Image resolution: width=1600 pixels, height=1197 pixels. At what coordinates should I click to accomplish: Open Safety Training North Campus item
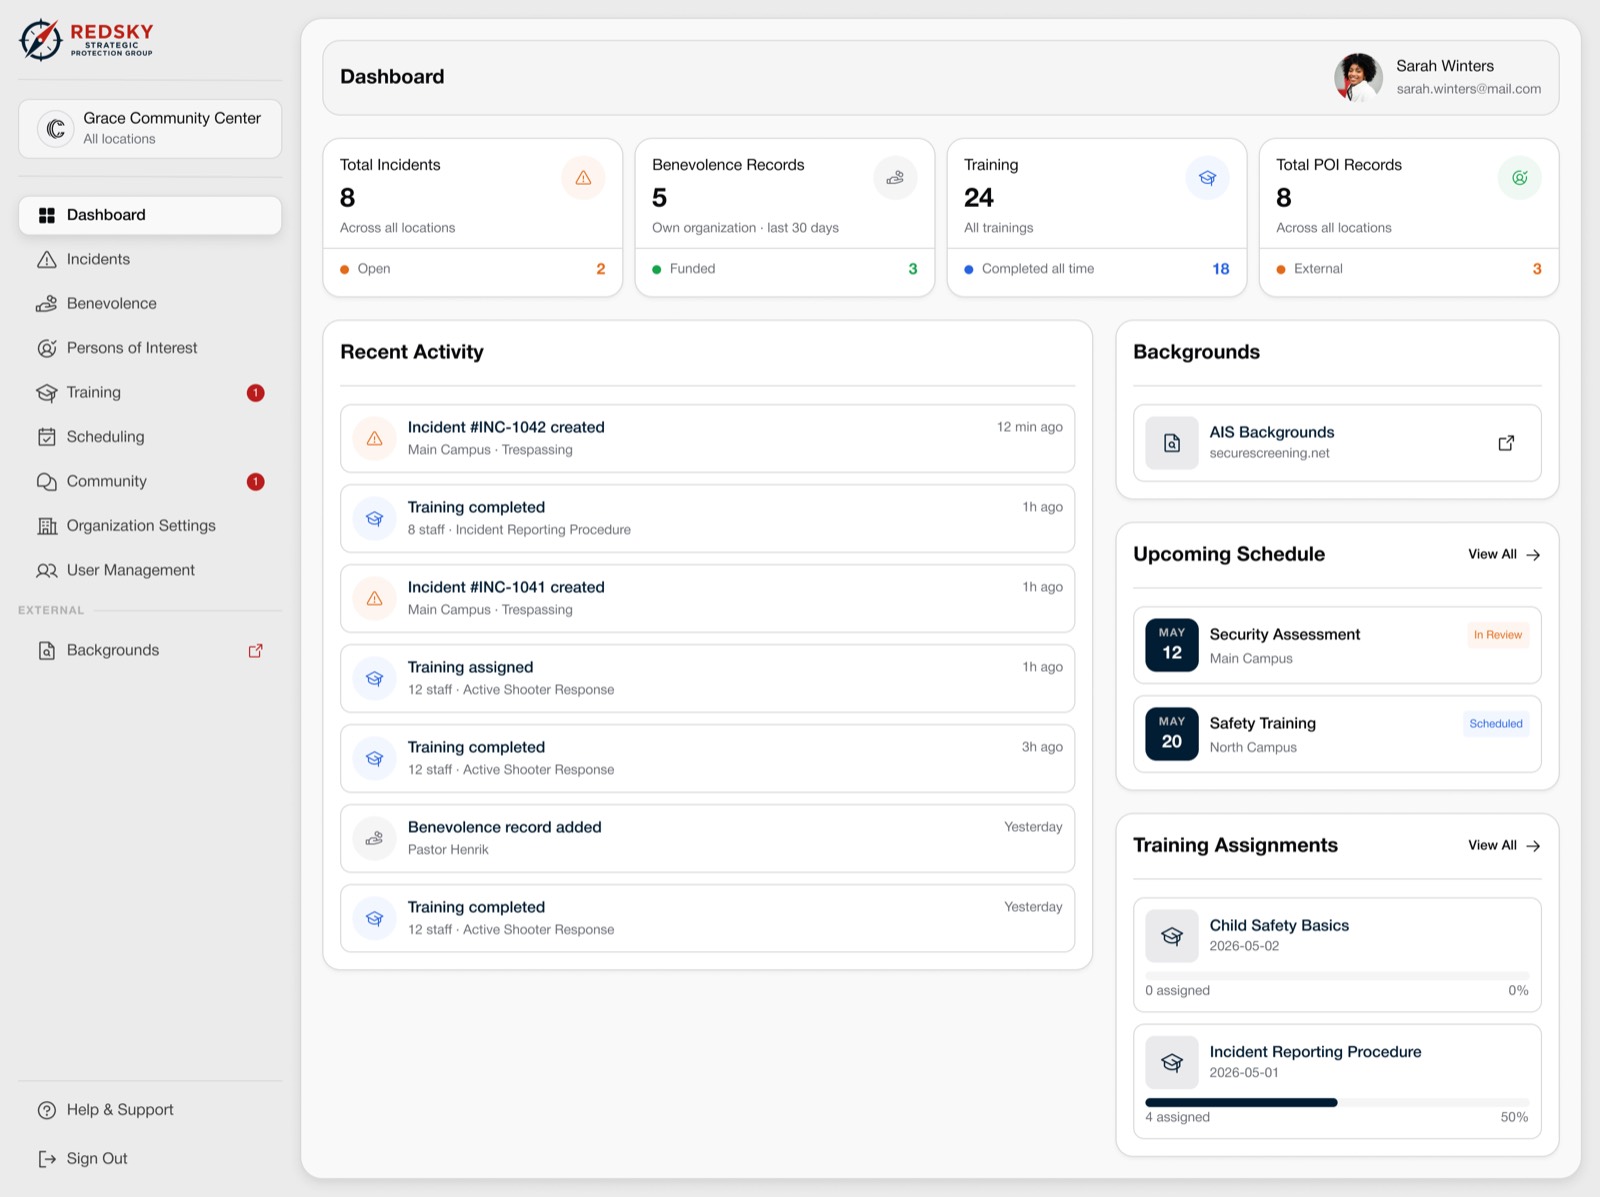point(1337,734)
